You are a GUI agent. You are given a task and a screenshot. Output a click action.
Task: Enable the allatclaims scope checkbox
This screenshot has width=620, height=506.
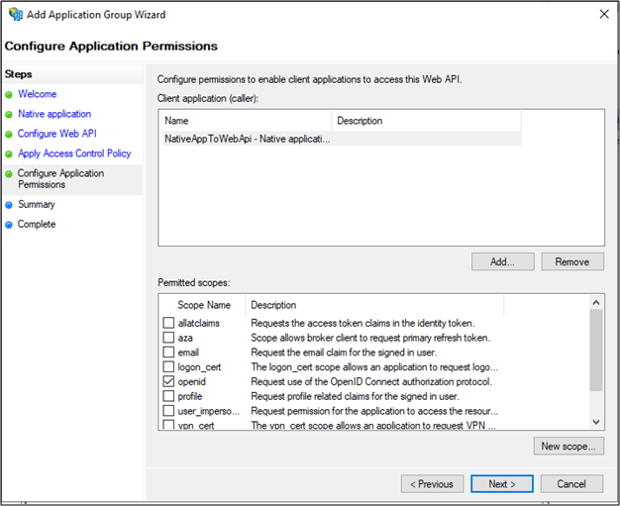[x=168, y=323]
